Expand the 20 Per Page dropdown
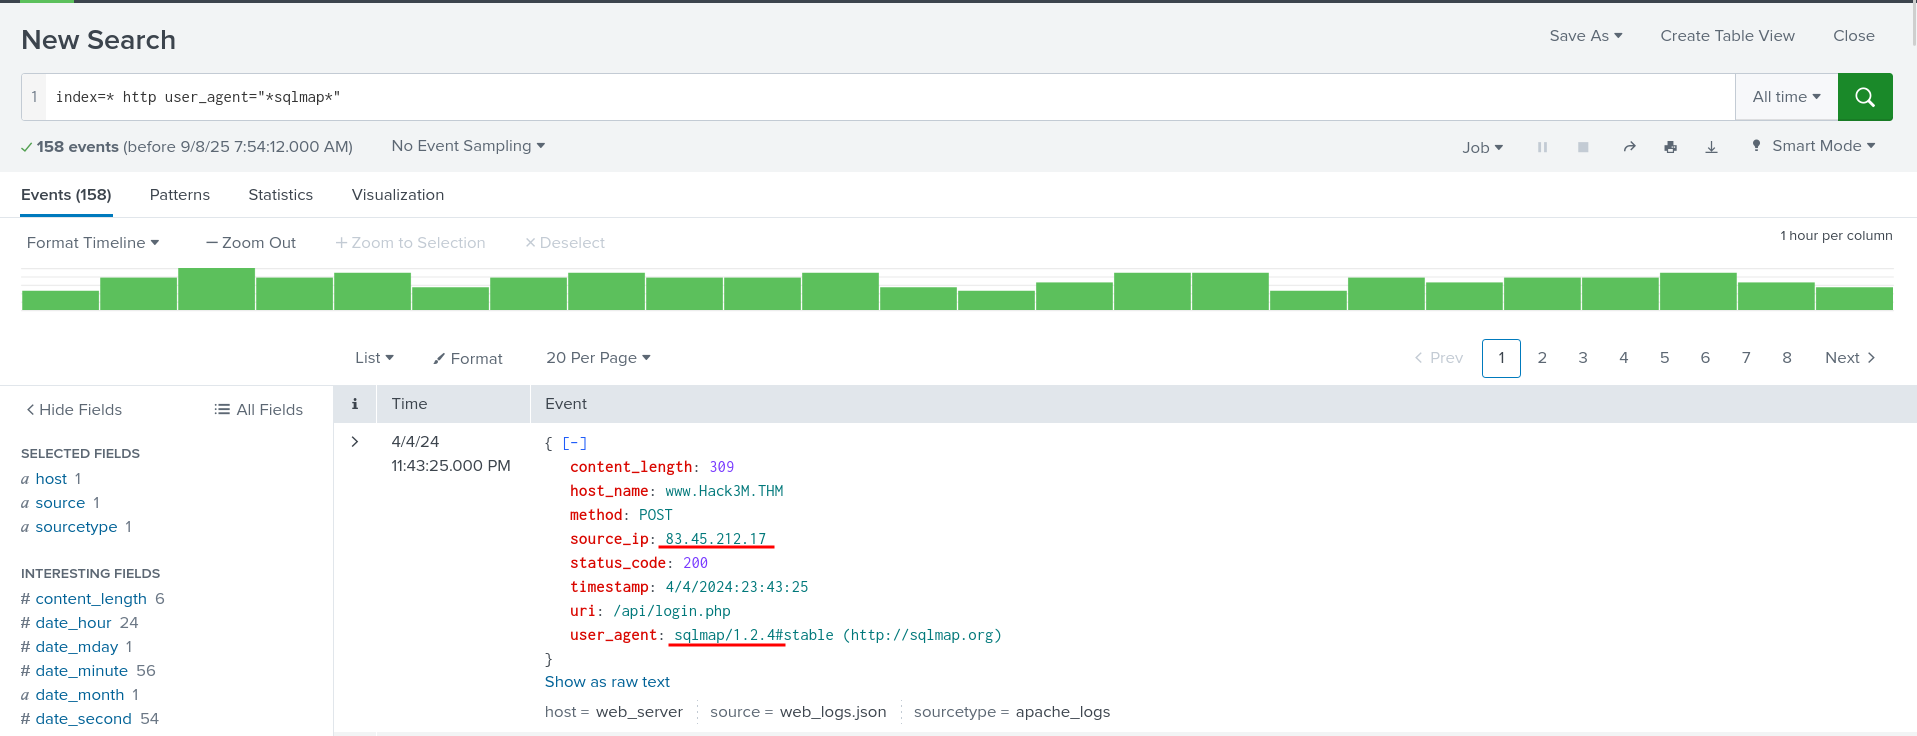 tap(598, 358)
